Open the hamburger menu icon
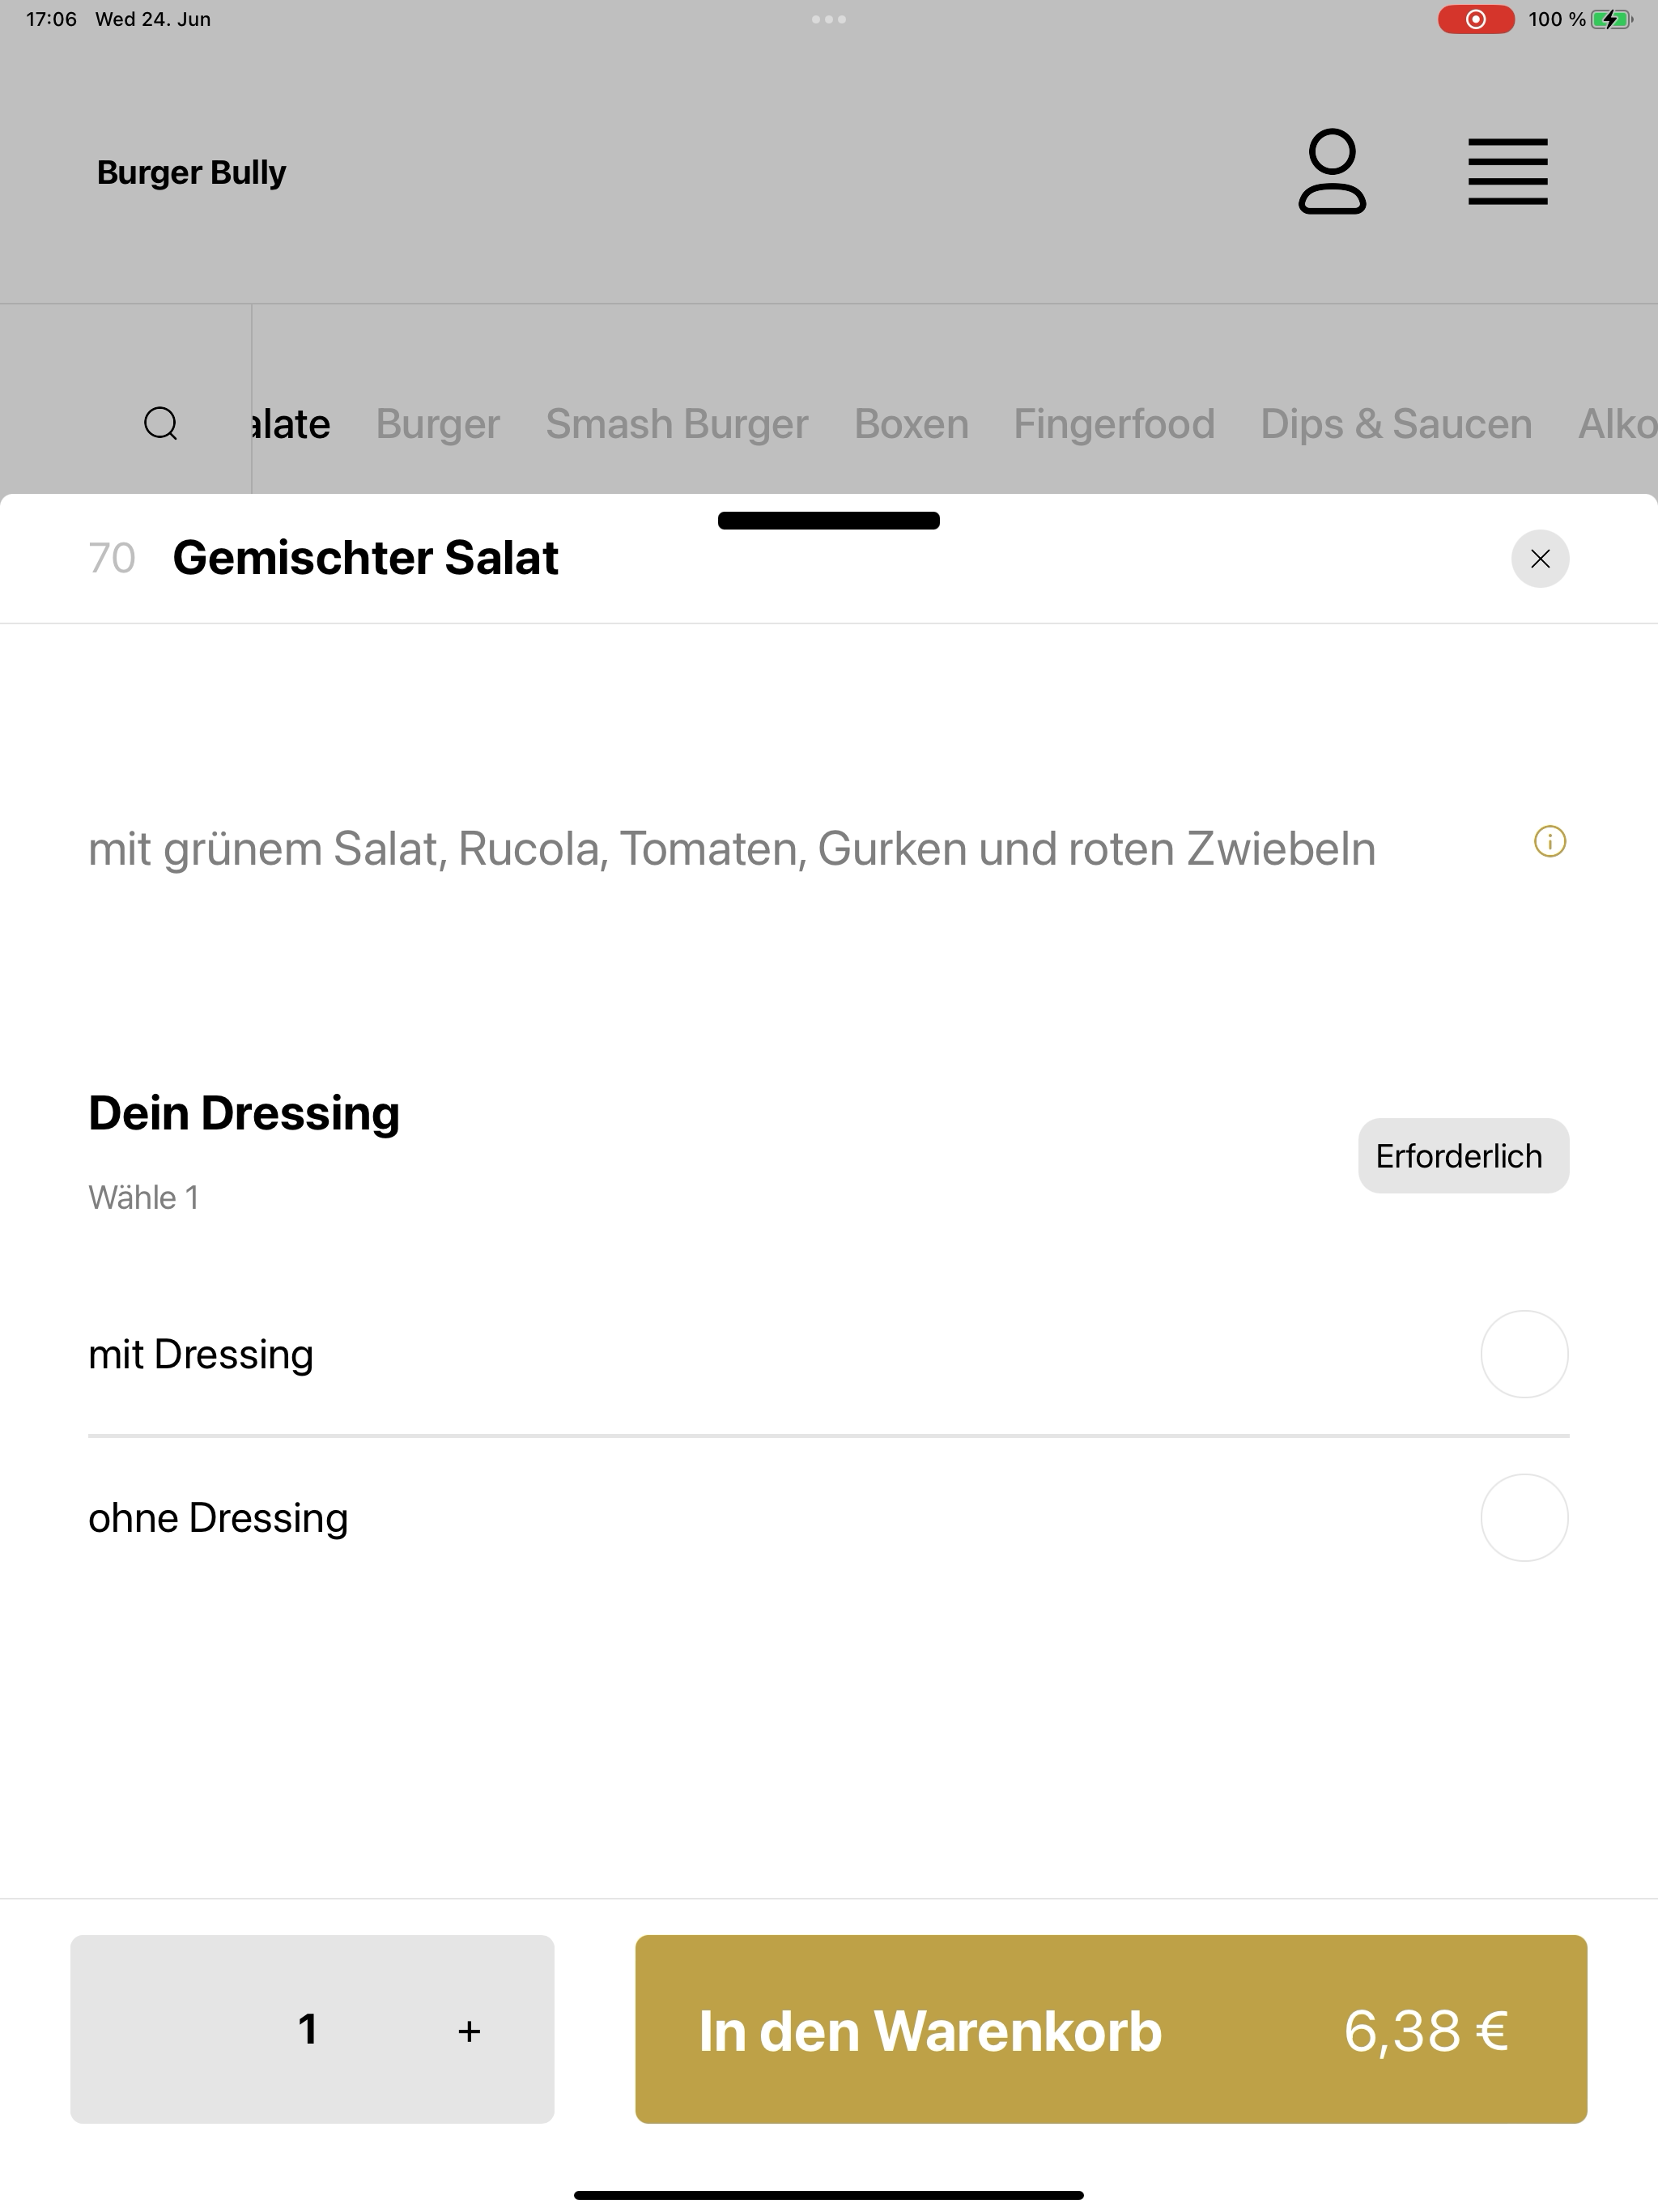1658x2212 pixels. pyautogui.click(x=1508, y=172)
